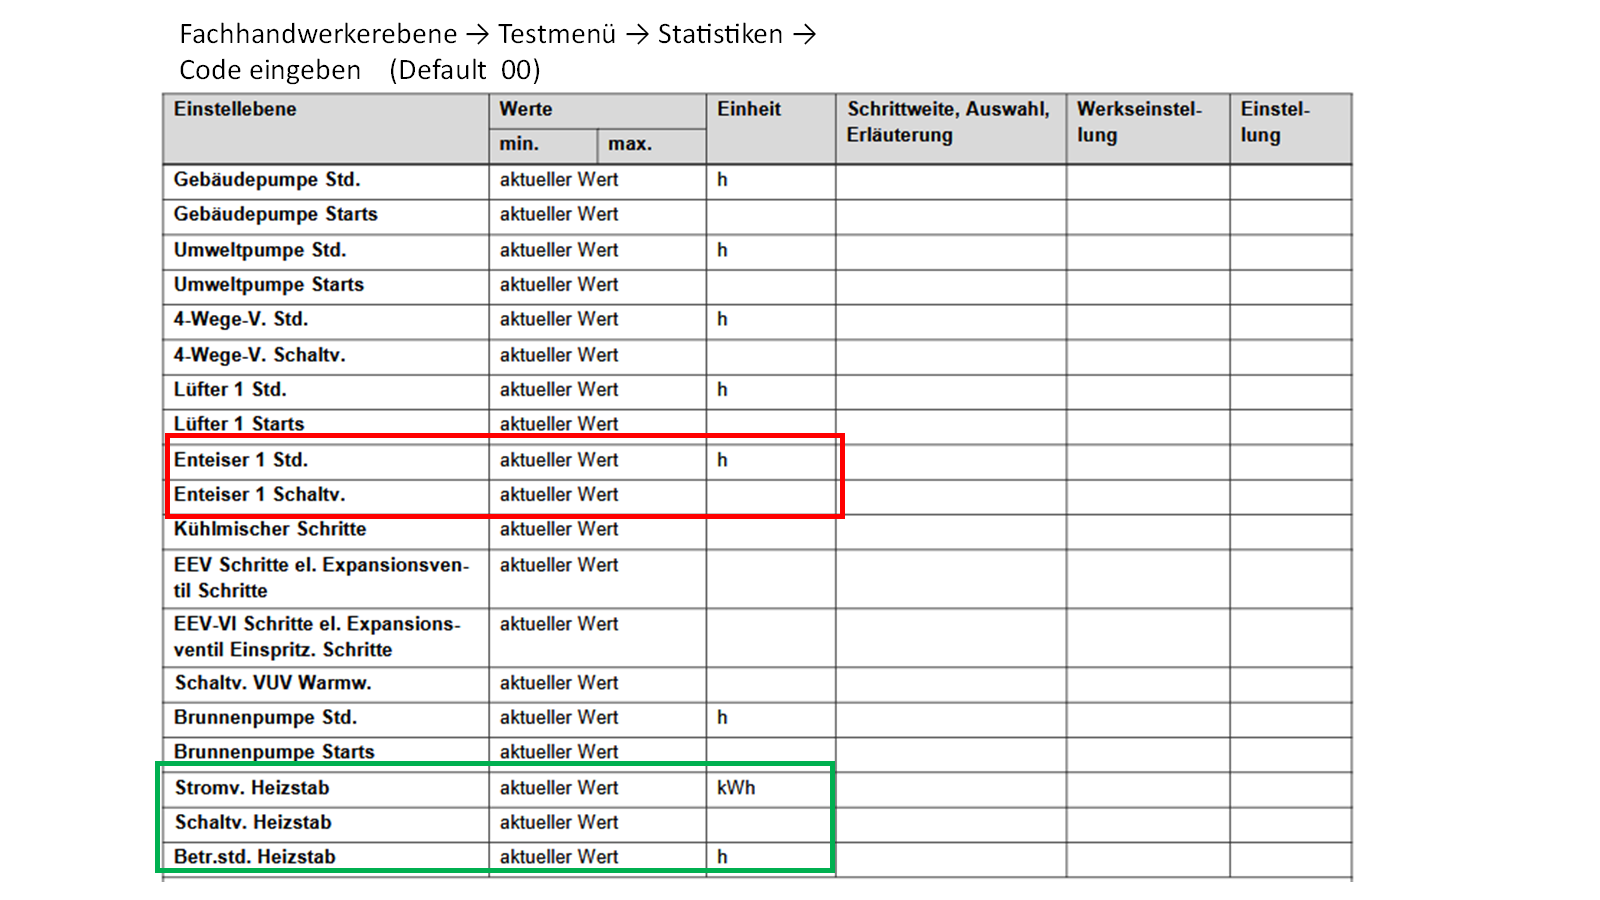Click the 'Code eingeben' heading text
This screenshot has height=900, width=1600.
click(270, 70)
